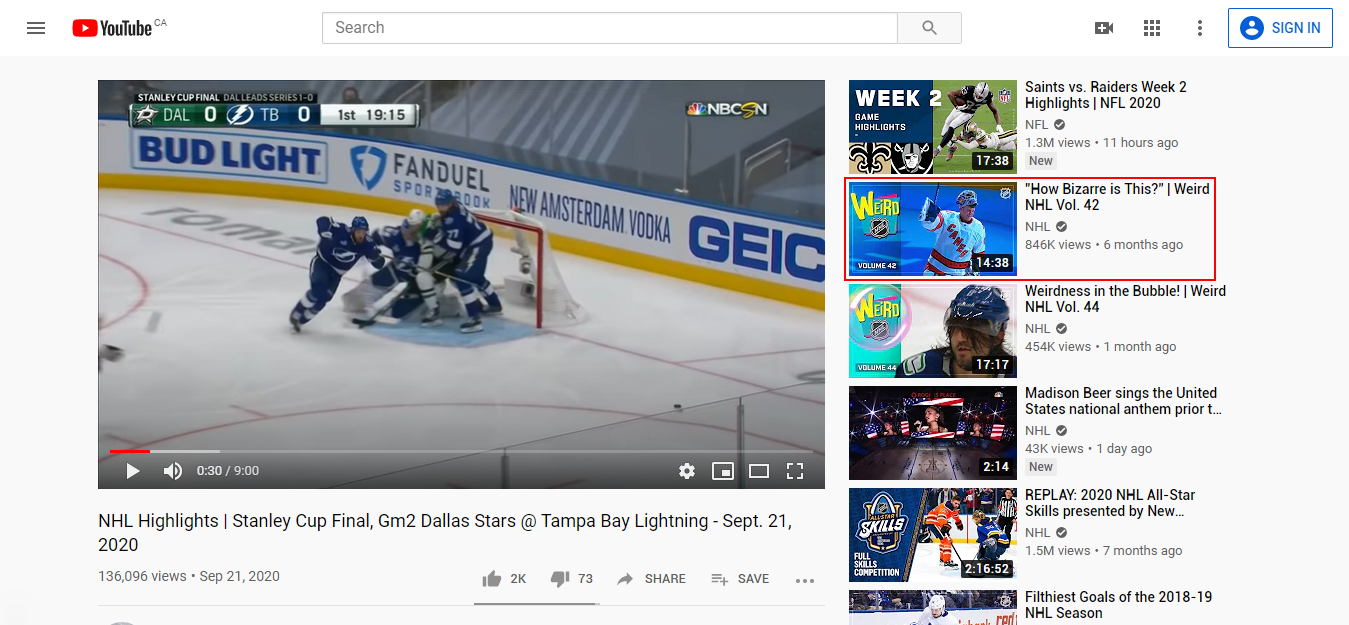Open Saints vs. Raiders Week 2 thumbnail
Image resolution: width=1349 pixels, height=625 pixels.
933,128
